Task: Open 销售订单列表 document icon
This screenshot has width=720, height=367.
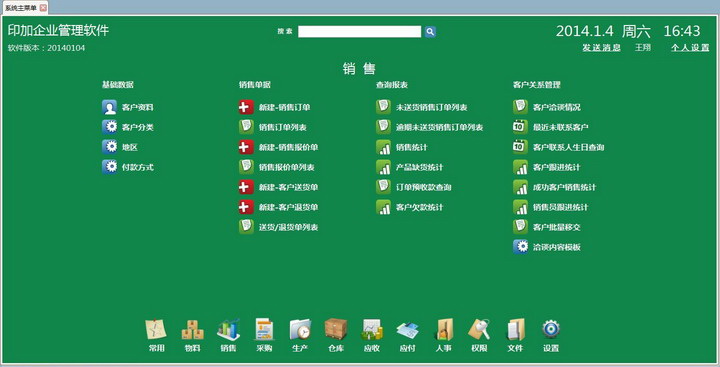Action: (246, 127)
